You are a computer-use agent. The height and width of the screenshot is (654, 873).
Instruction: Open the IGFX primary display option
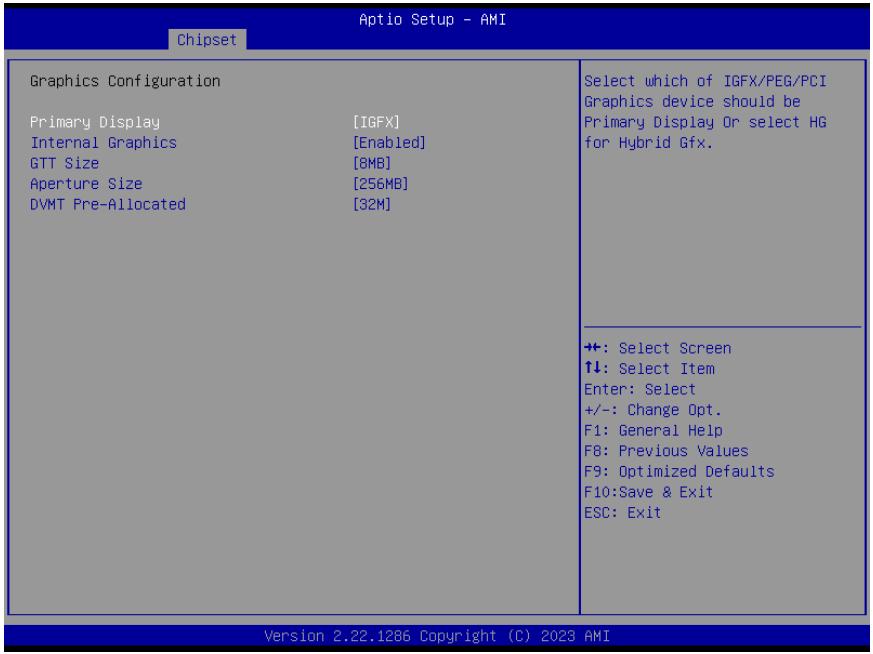[376, 122]
